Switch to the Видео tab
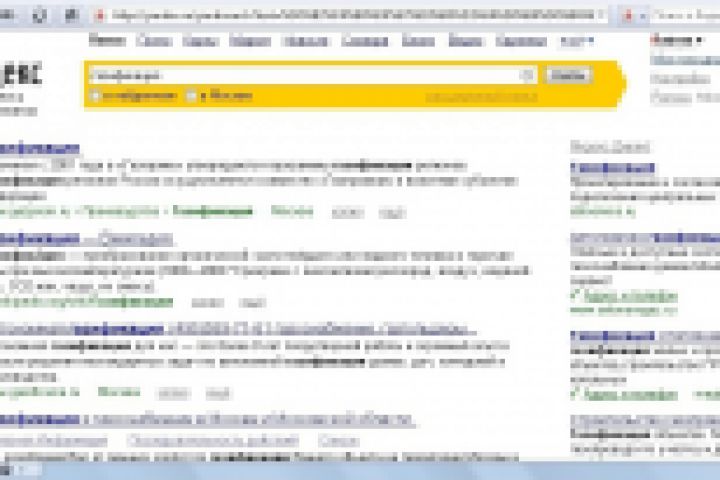This screenshot has width=720, height=480. [x=465, y=41]
